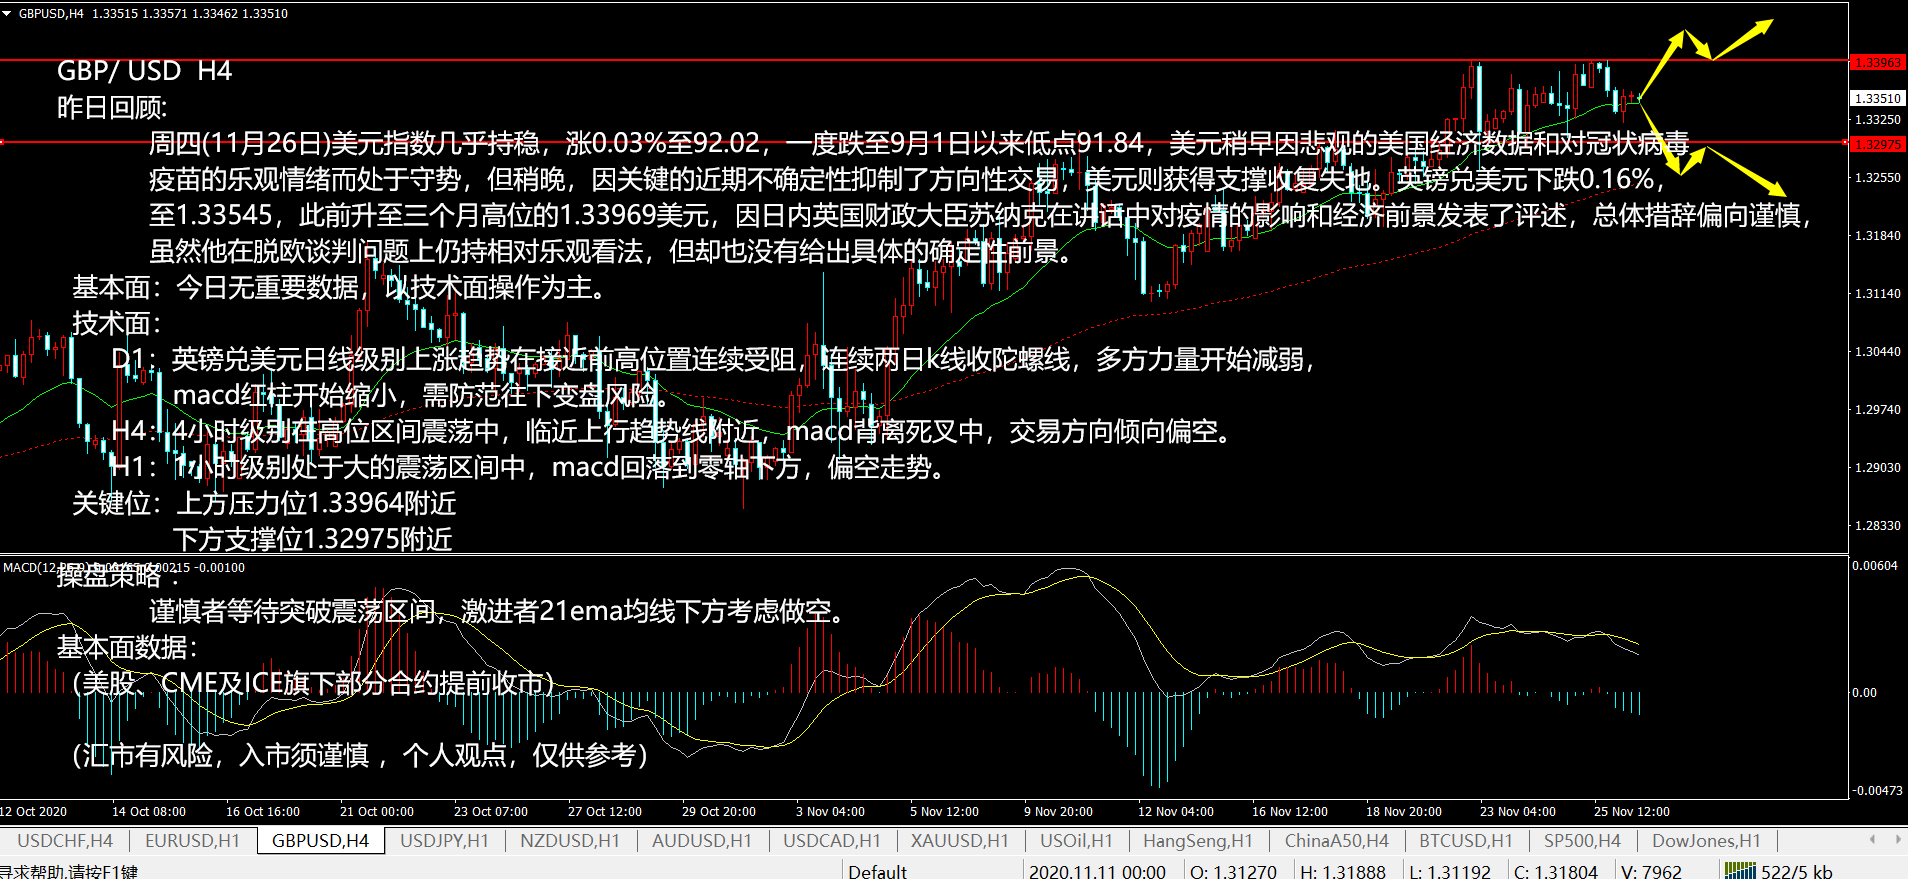The image size is (1908, 879).
Task: Click the GBPUSD,H4 chart title quote text
Action: (x=153, y=13)
